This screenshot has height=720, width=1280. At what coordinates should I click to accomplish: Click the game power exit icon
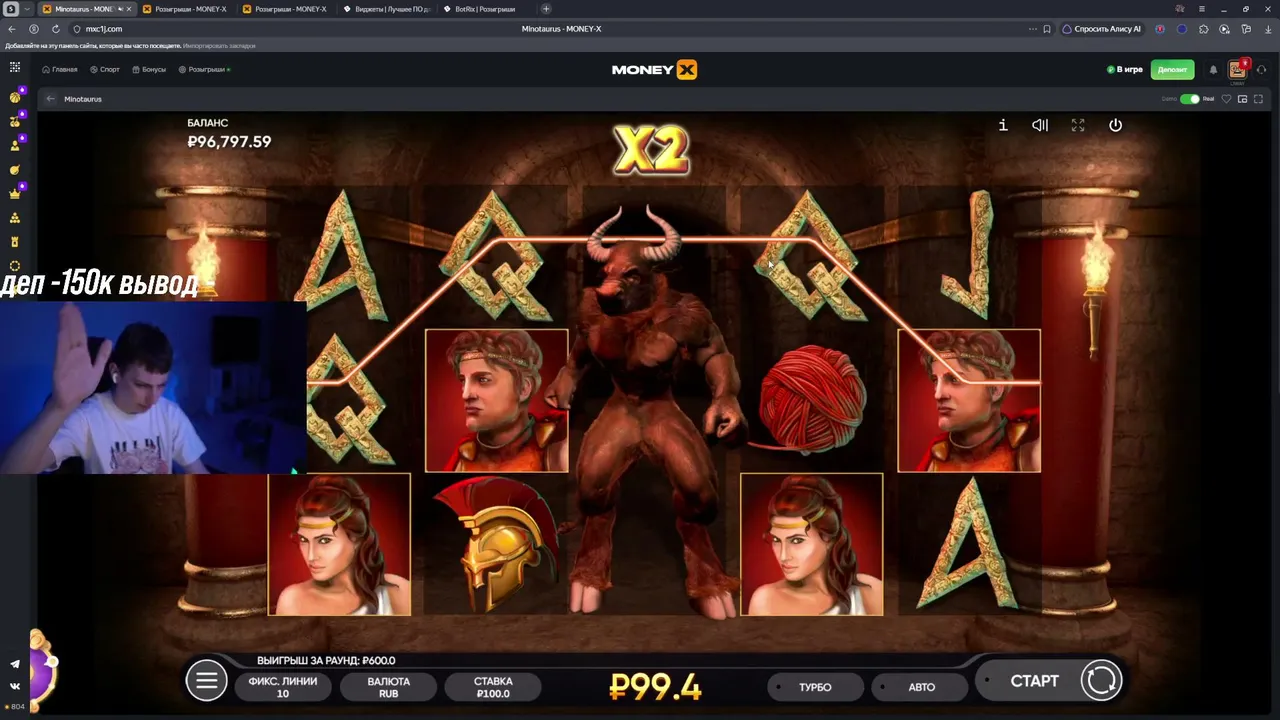1115,125
